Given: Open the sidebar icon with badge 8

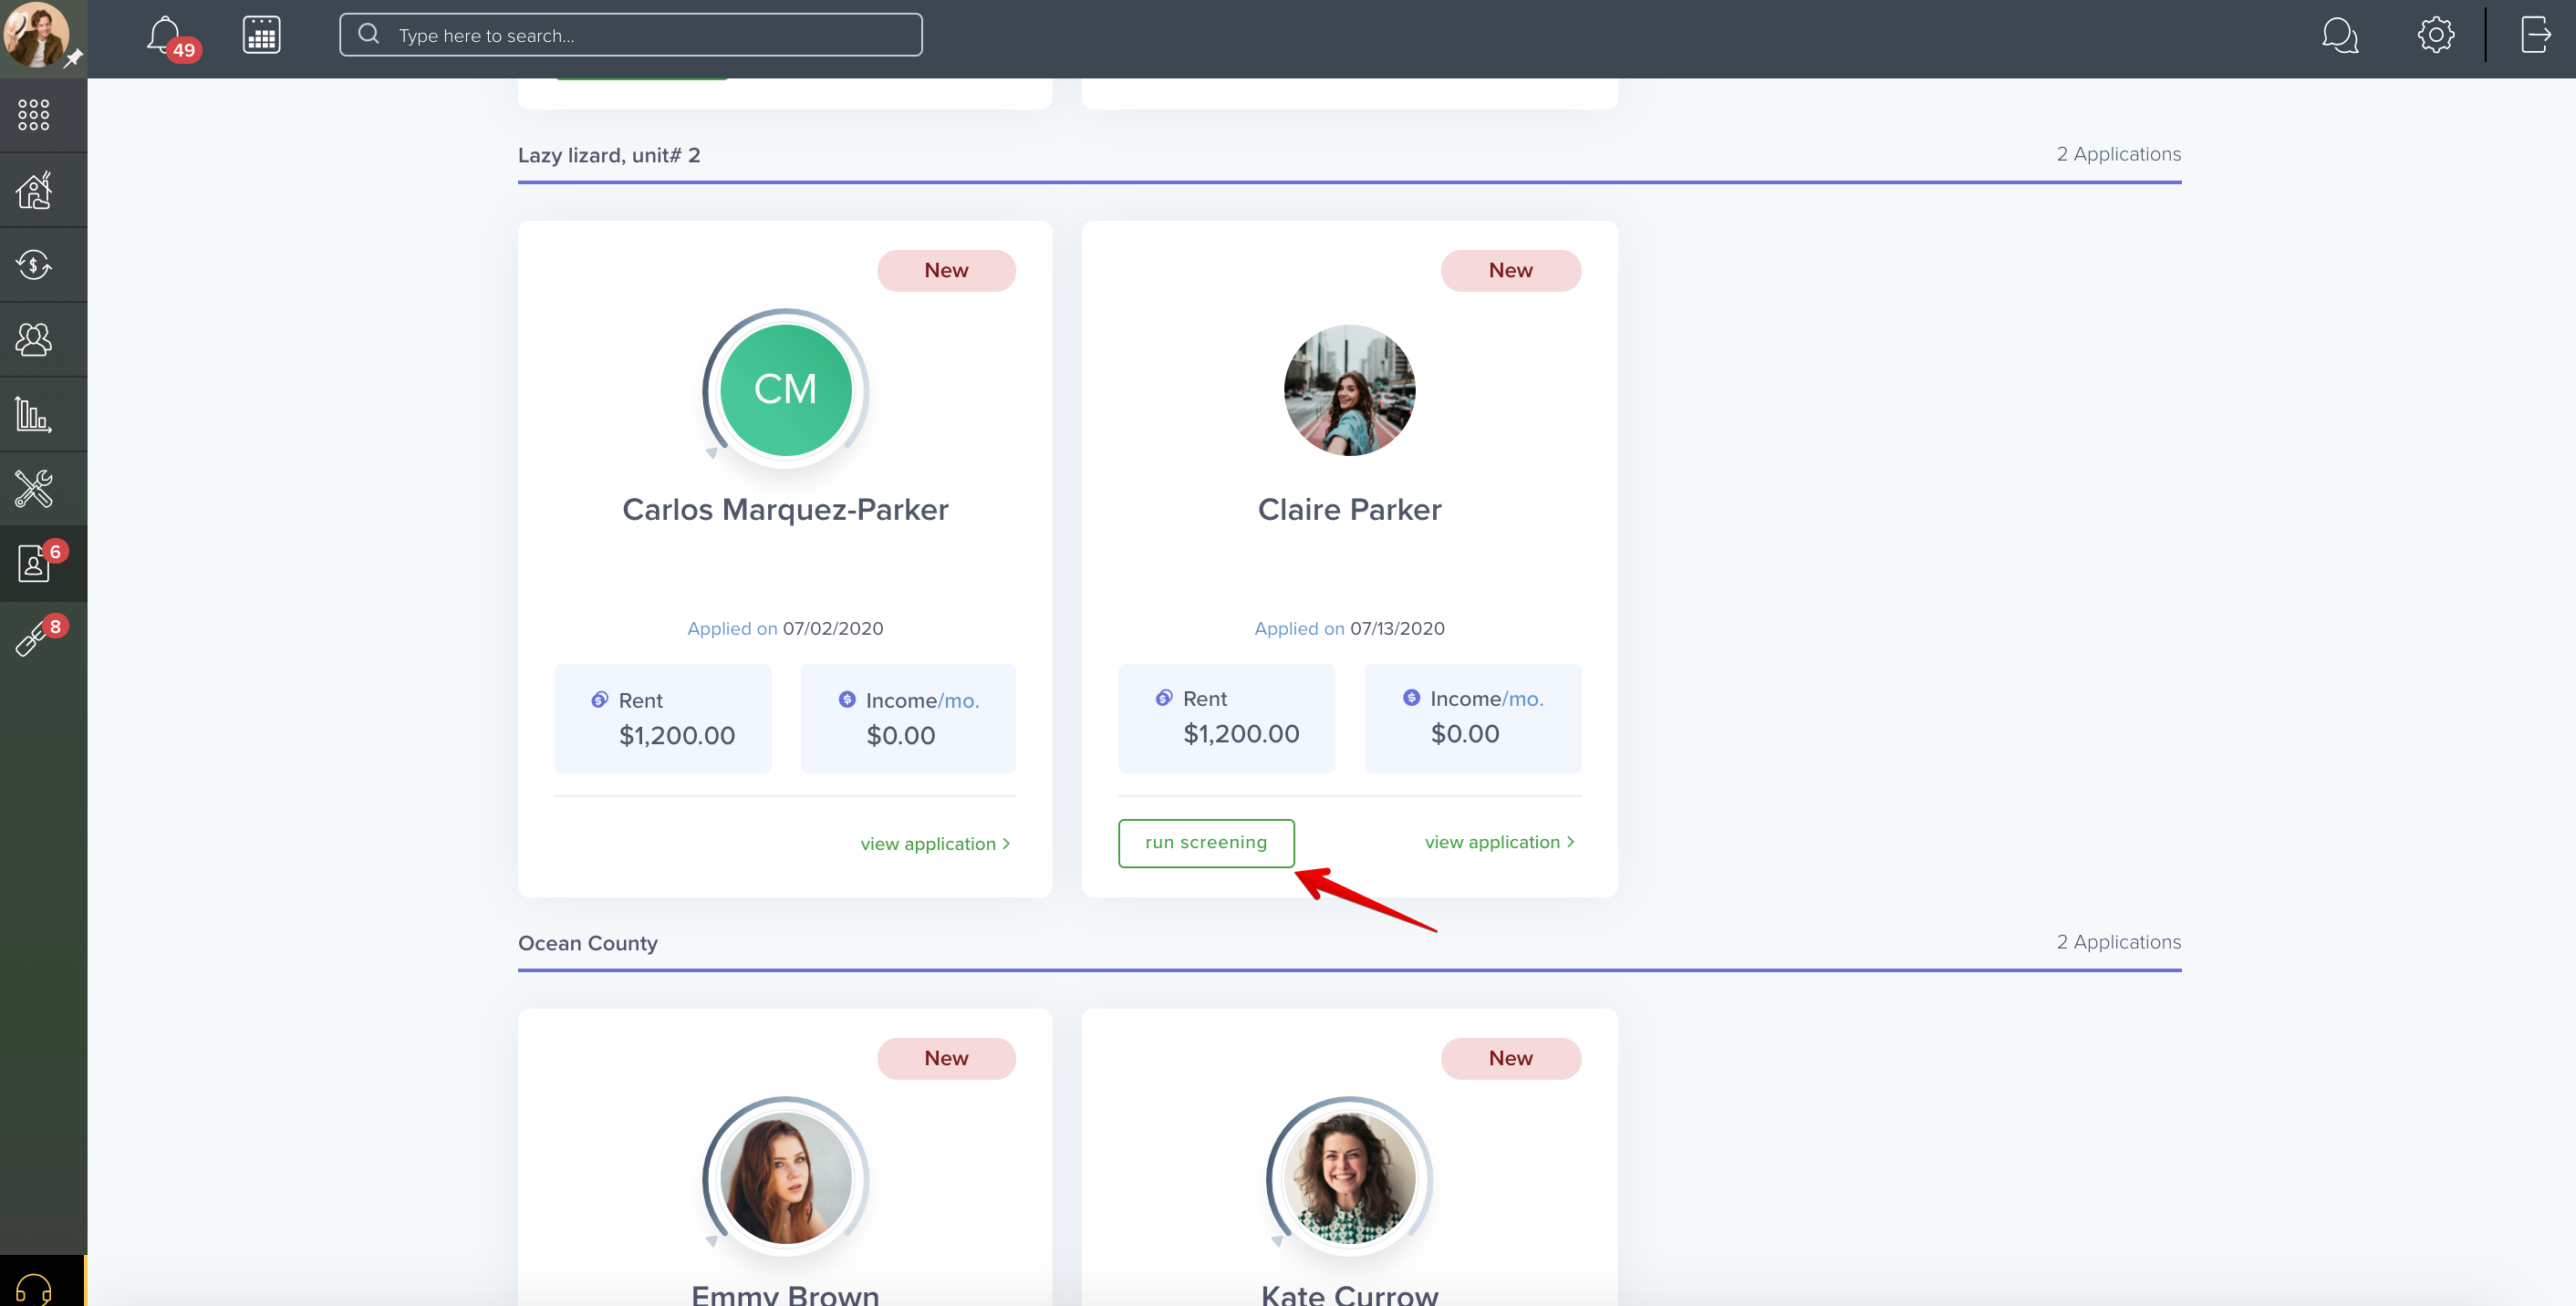Looking at the screenshot, I should pos(40,637).
